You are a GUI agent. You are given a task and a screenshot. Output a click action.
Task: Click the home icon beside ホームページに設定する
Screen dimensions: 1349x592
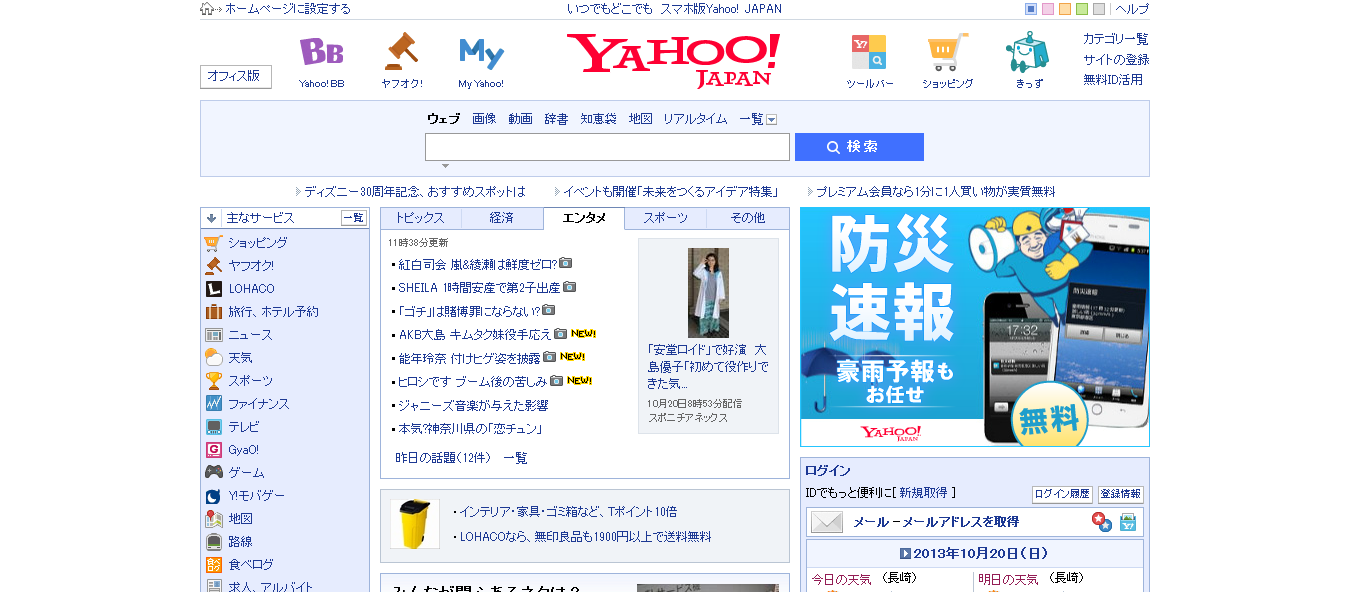tap(208, 9)
